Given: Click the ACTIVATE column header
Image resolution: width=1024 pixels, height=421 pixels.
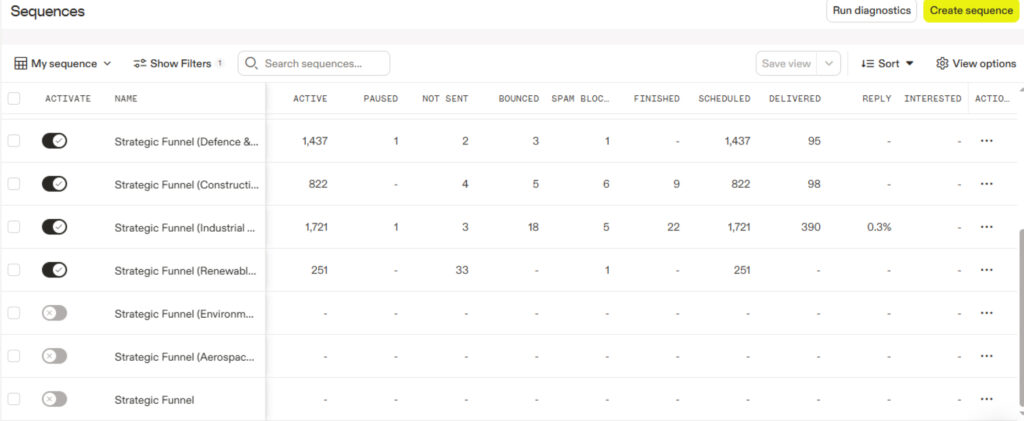Looking at the screenshot, I should pyautogui.click(x=68, y=99).
